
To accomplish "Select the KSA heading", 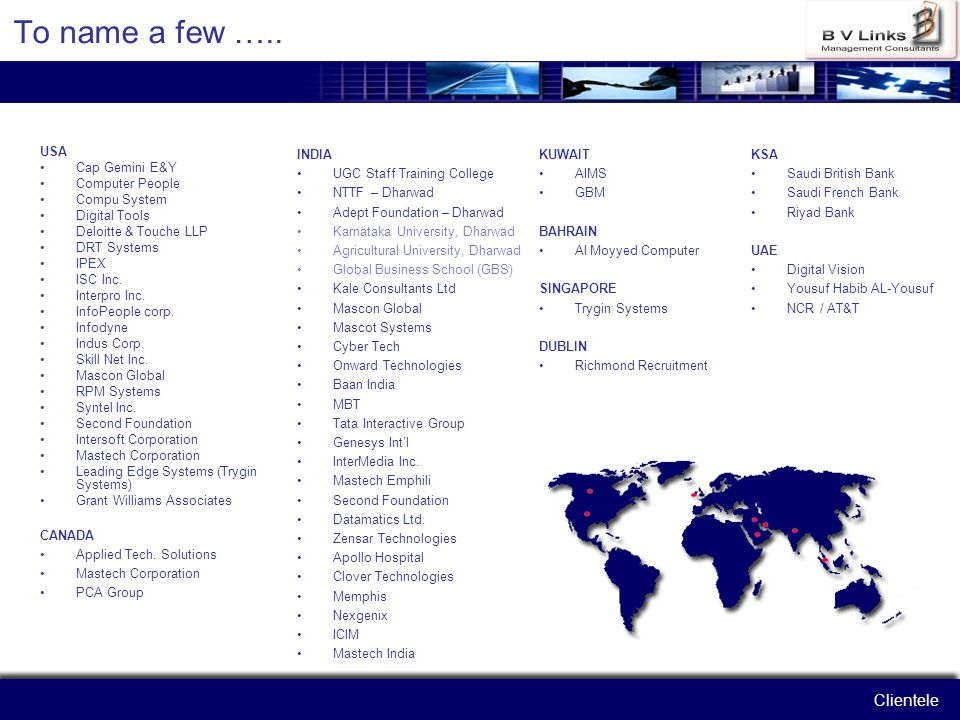I will (x=764, y=154).
